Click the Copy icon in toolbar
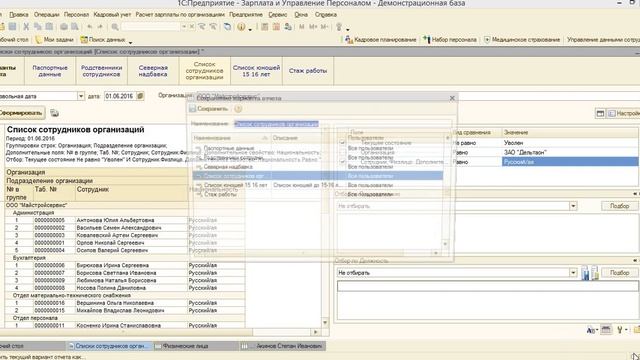640x360 pixels. click(x=38, y=27)
